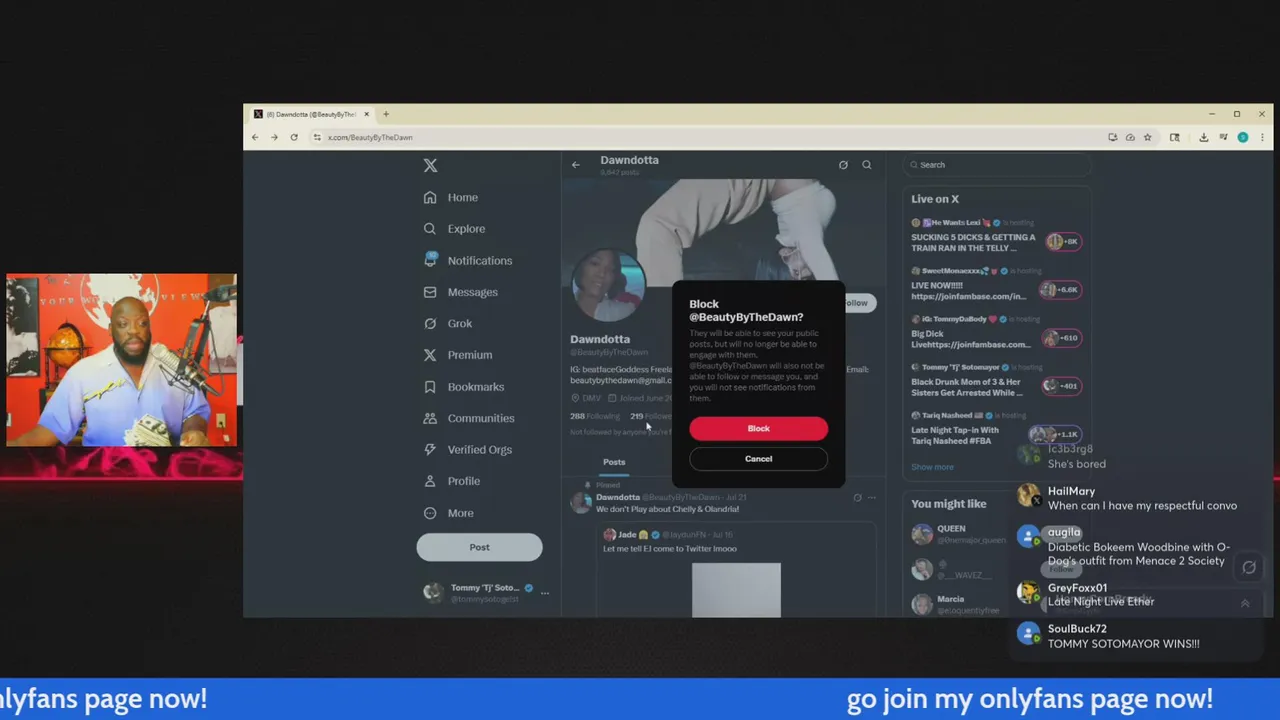Open 288 Following count link

tap(595, 416)
